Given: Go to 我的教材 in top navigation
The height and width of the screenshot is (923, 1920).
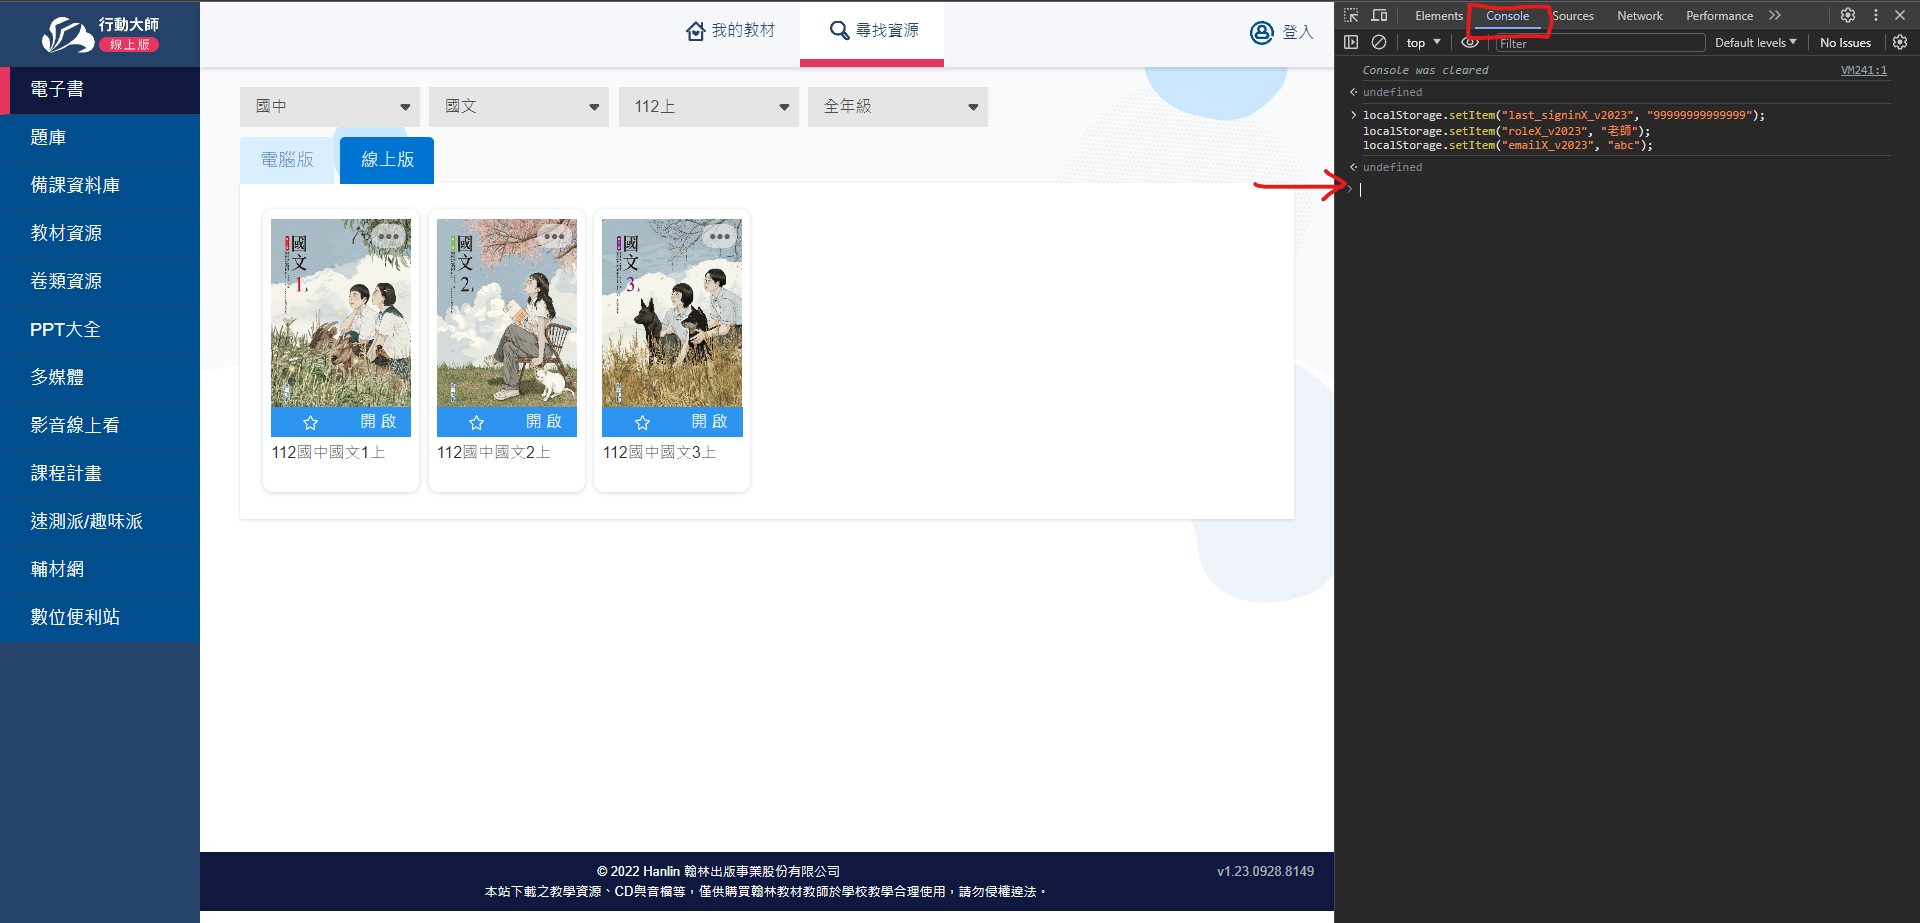Looking at the screenshot, I should click(x=730, y=31).
